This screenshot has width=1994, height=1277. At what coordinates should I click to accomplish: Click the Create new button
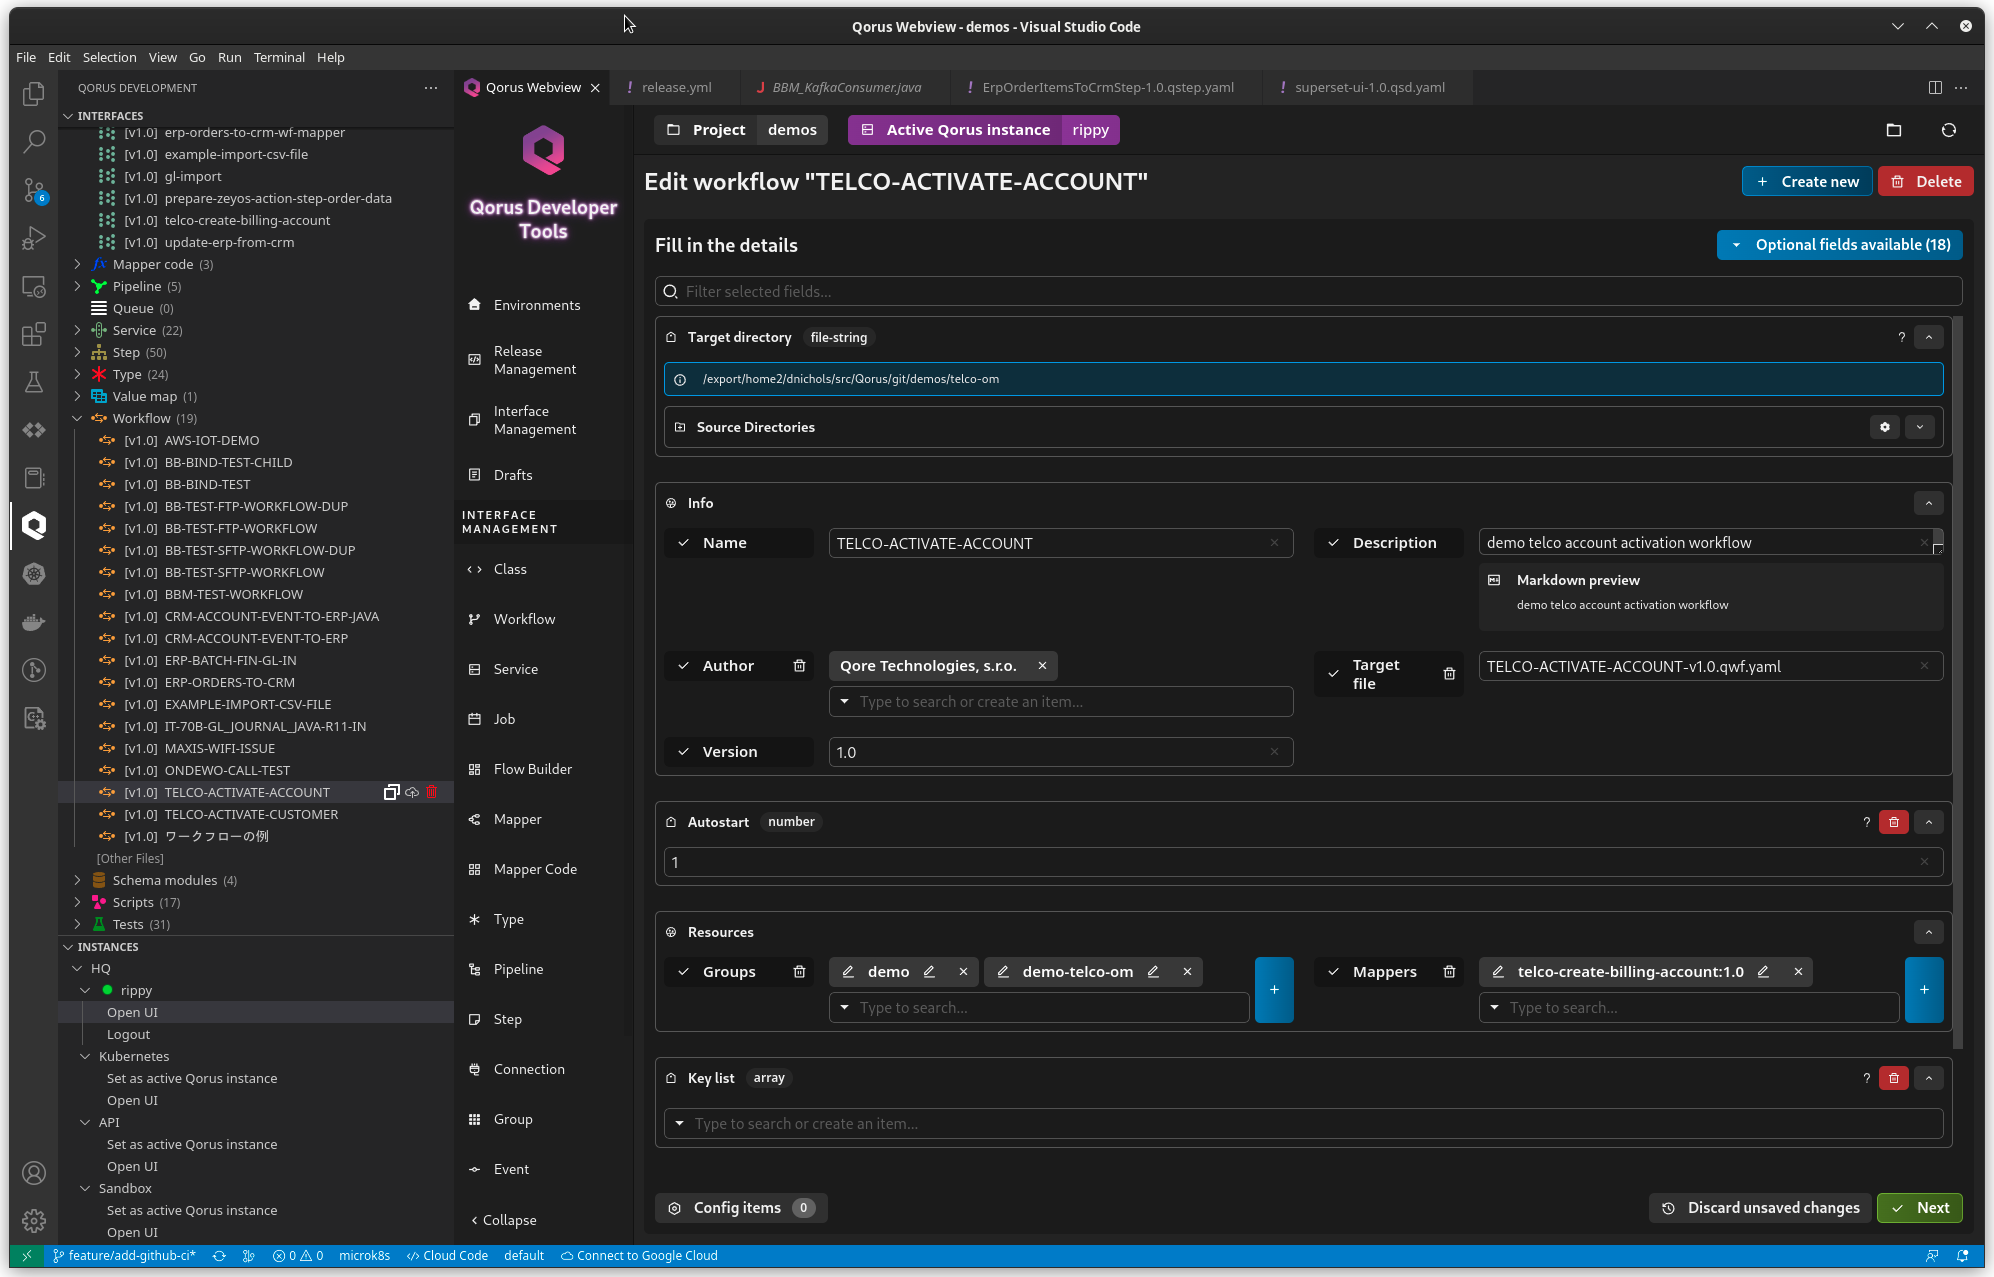pyautogui.click(x=1808, y=181)
